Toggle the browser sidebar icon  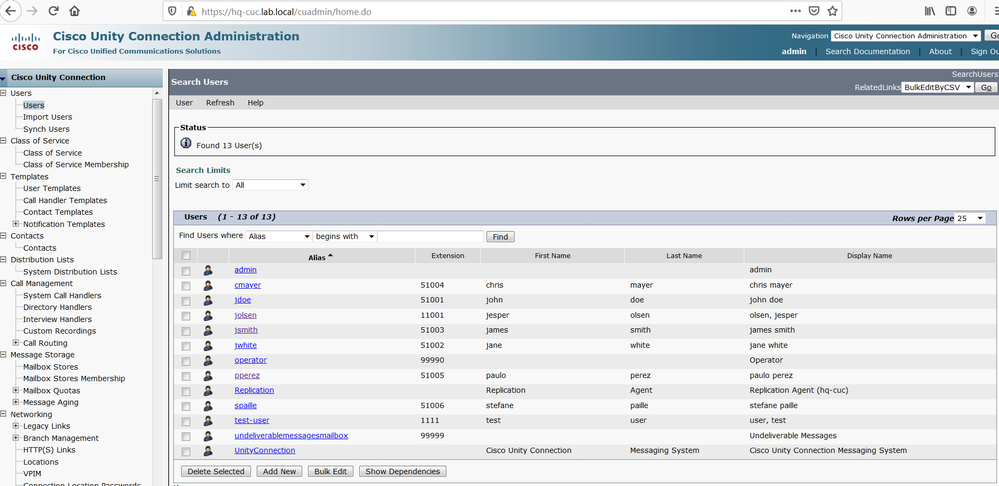click(x=951, y=11)
